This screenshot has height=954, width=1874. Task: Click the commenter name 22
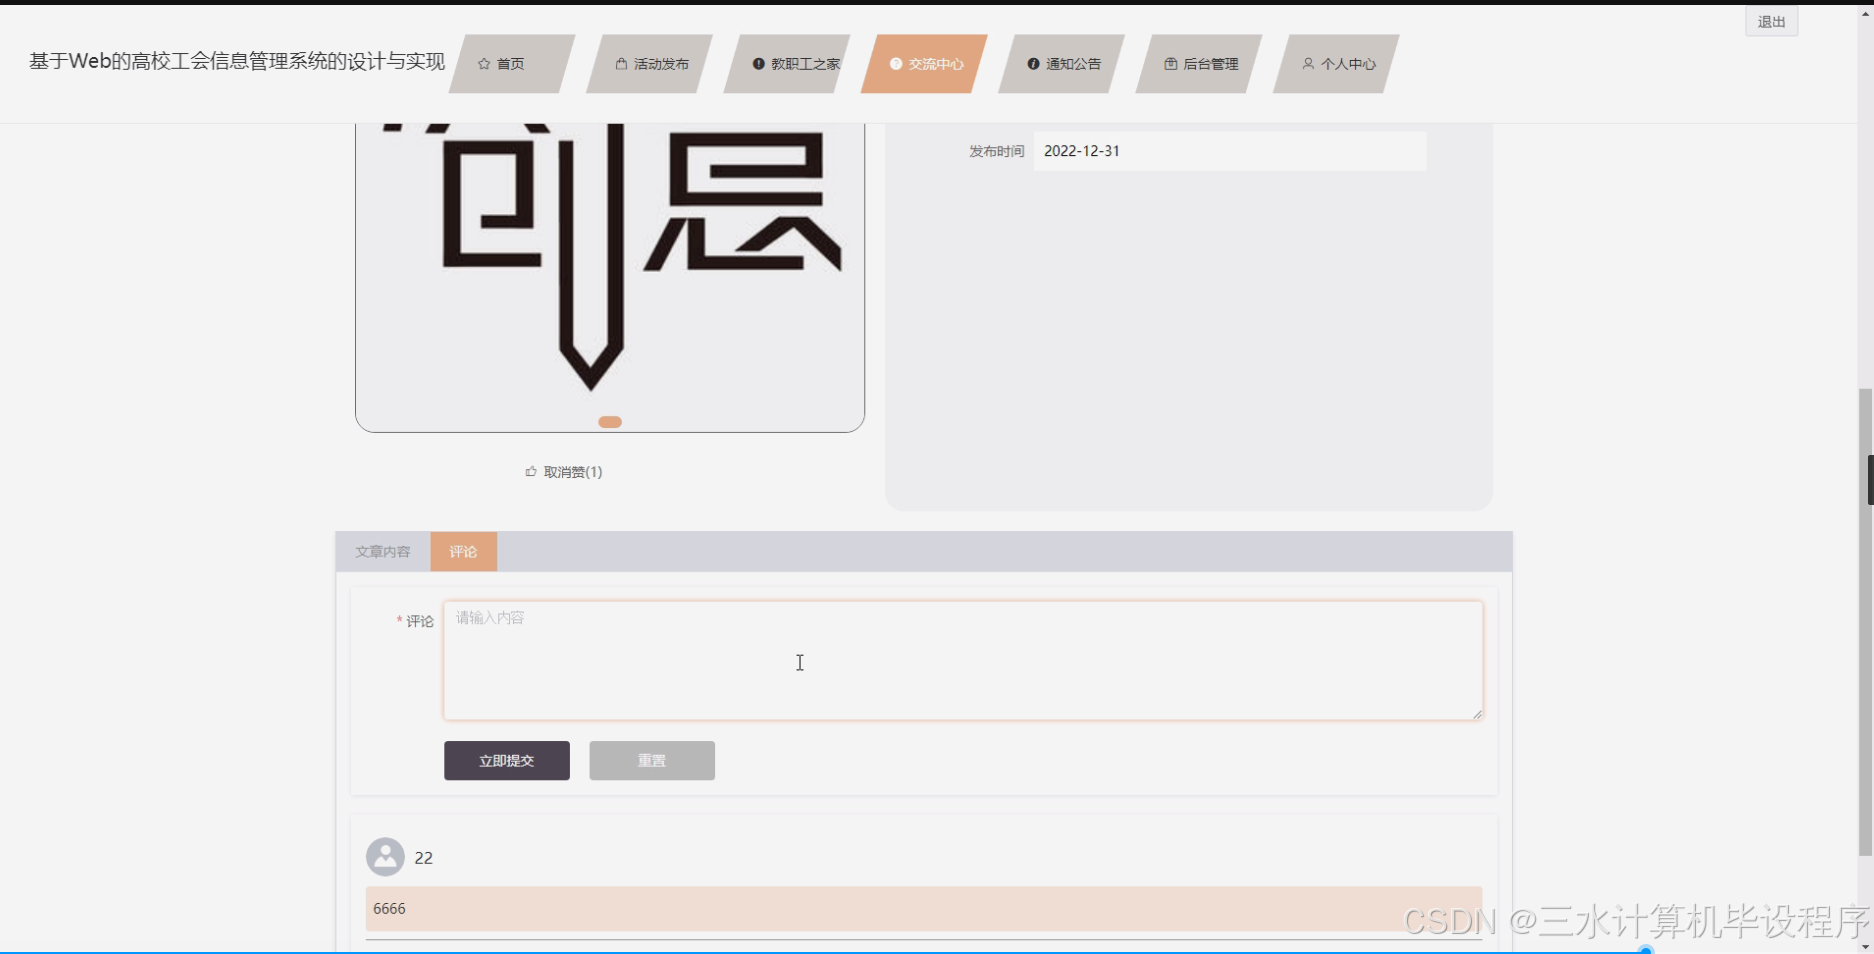424,858
